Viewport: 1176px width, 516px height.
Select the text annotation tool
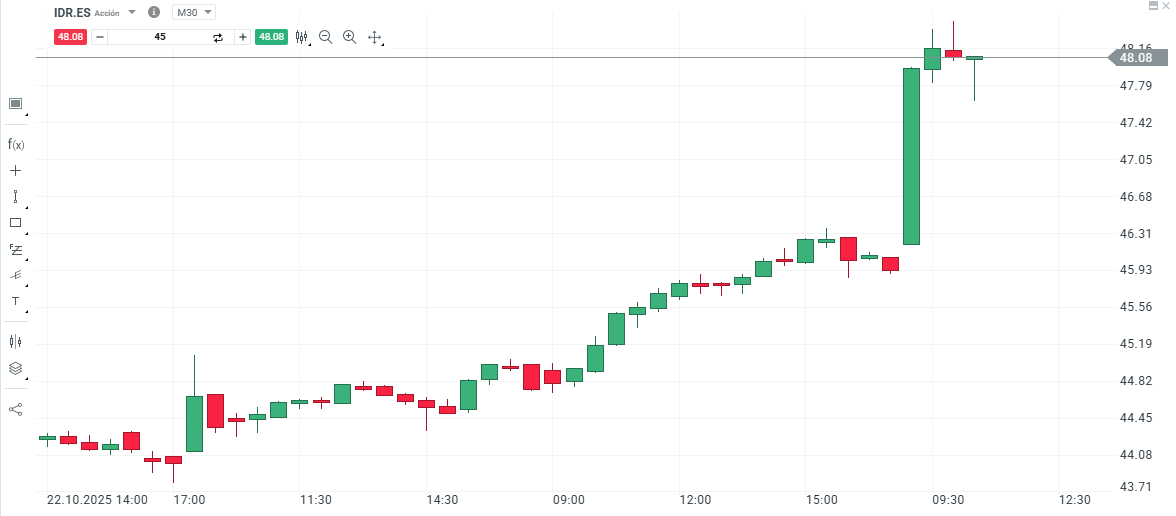[15, 301]
